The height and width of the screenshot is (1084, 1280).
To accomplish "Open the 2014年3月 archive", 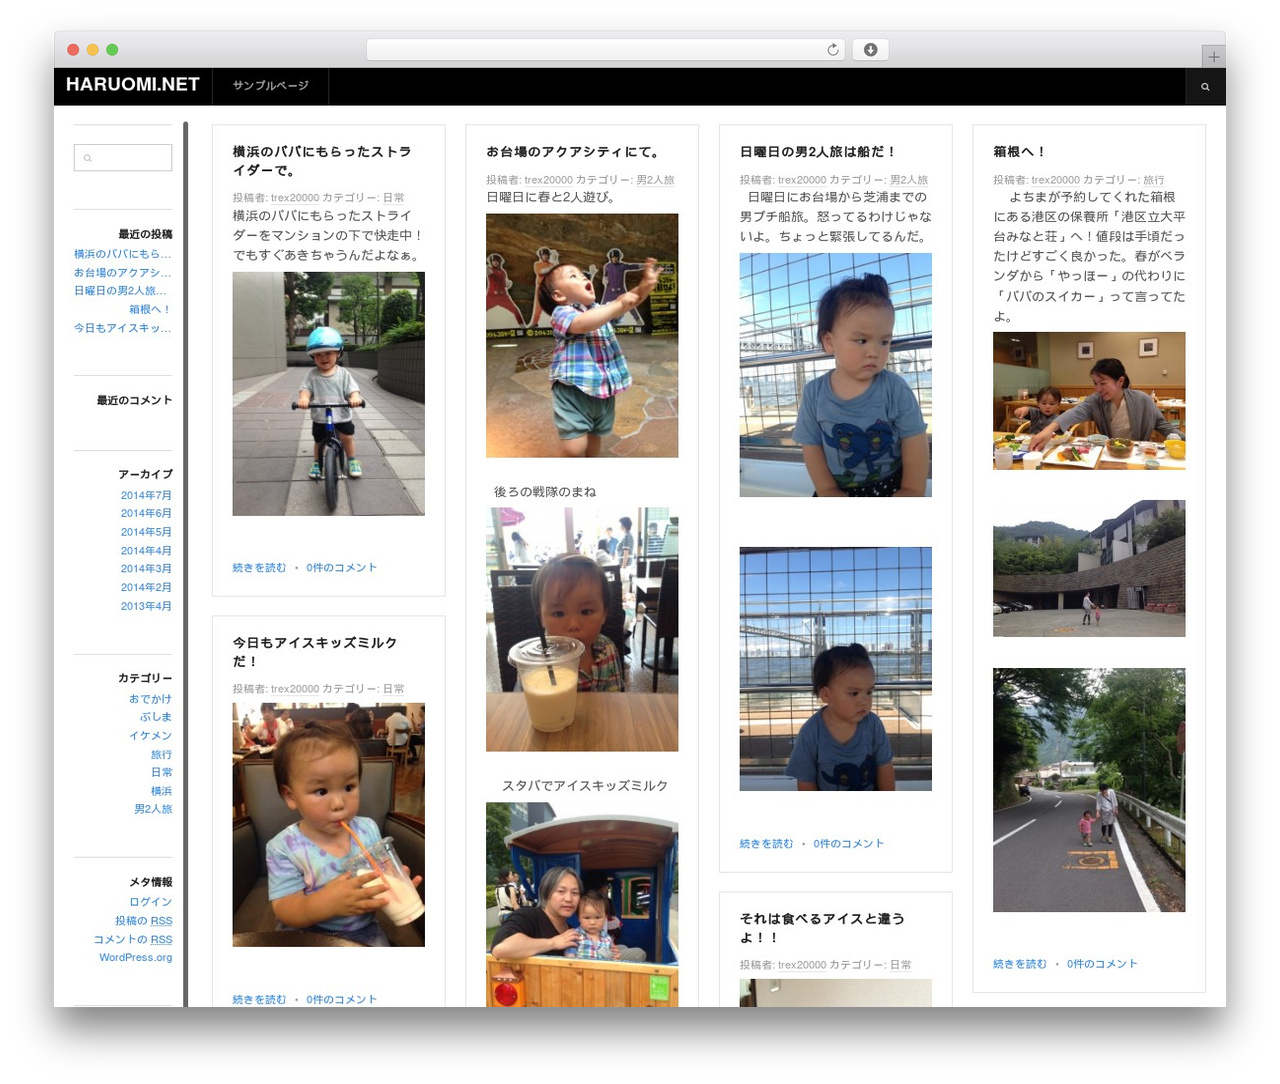I will tap(146, 568).
